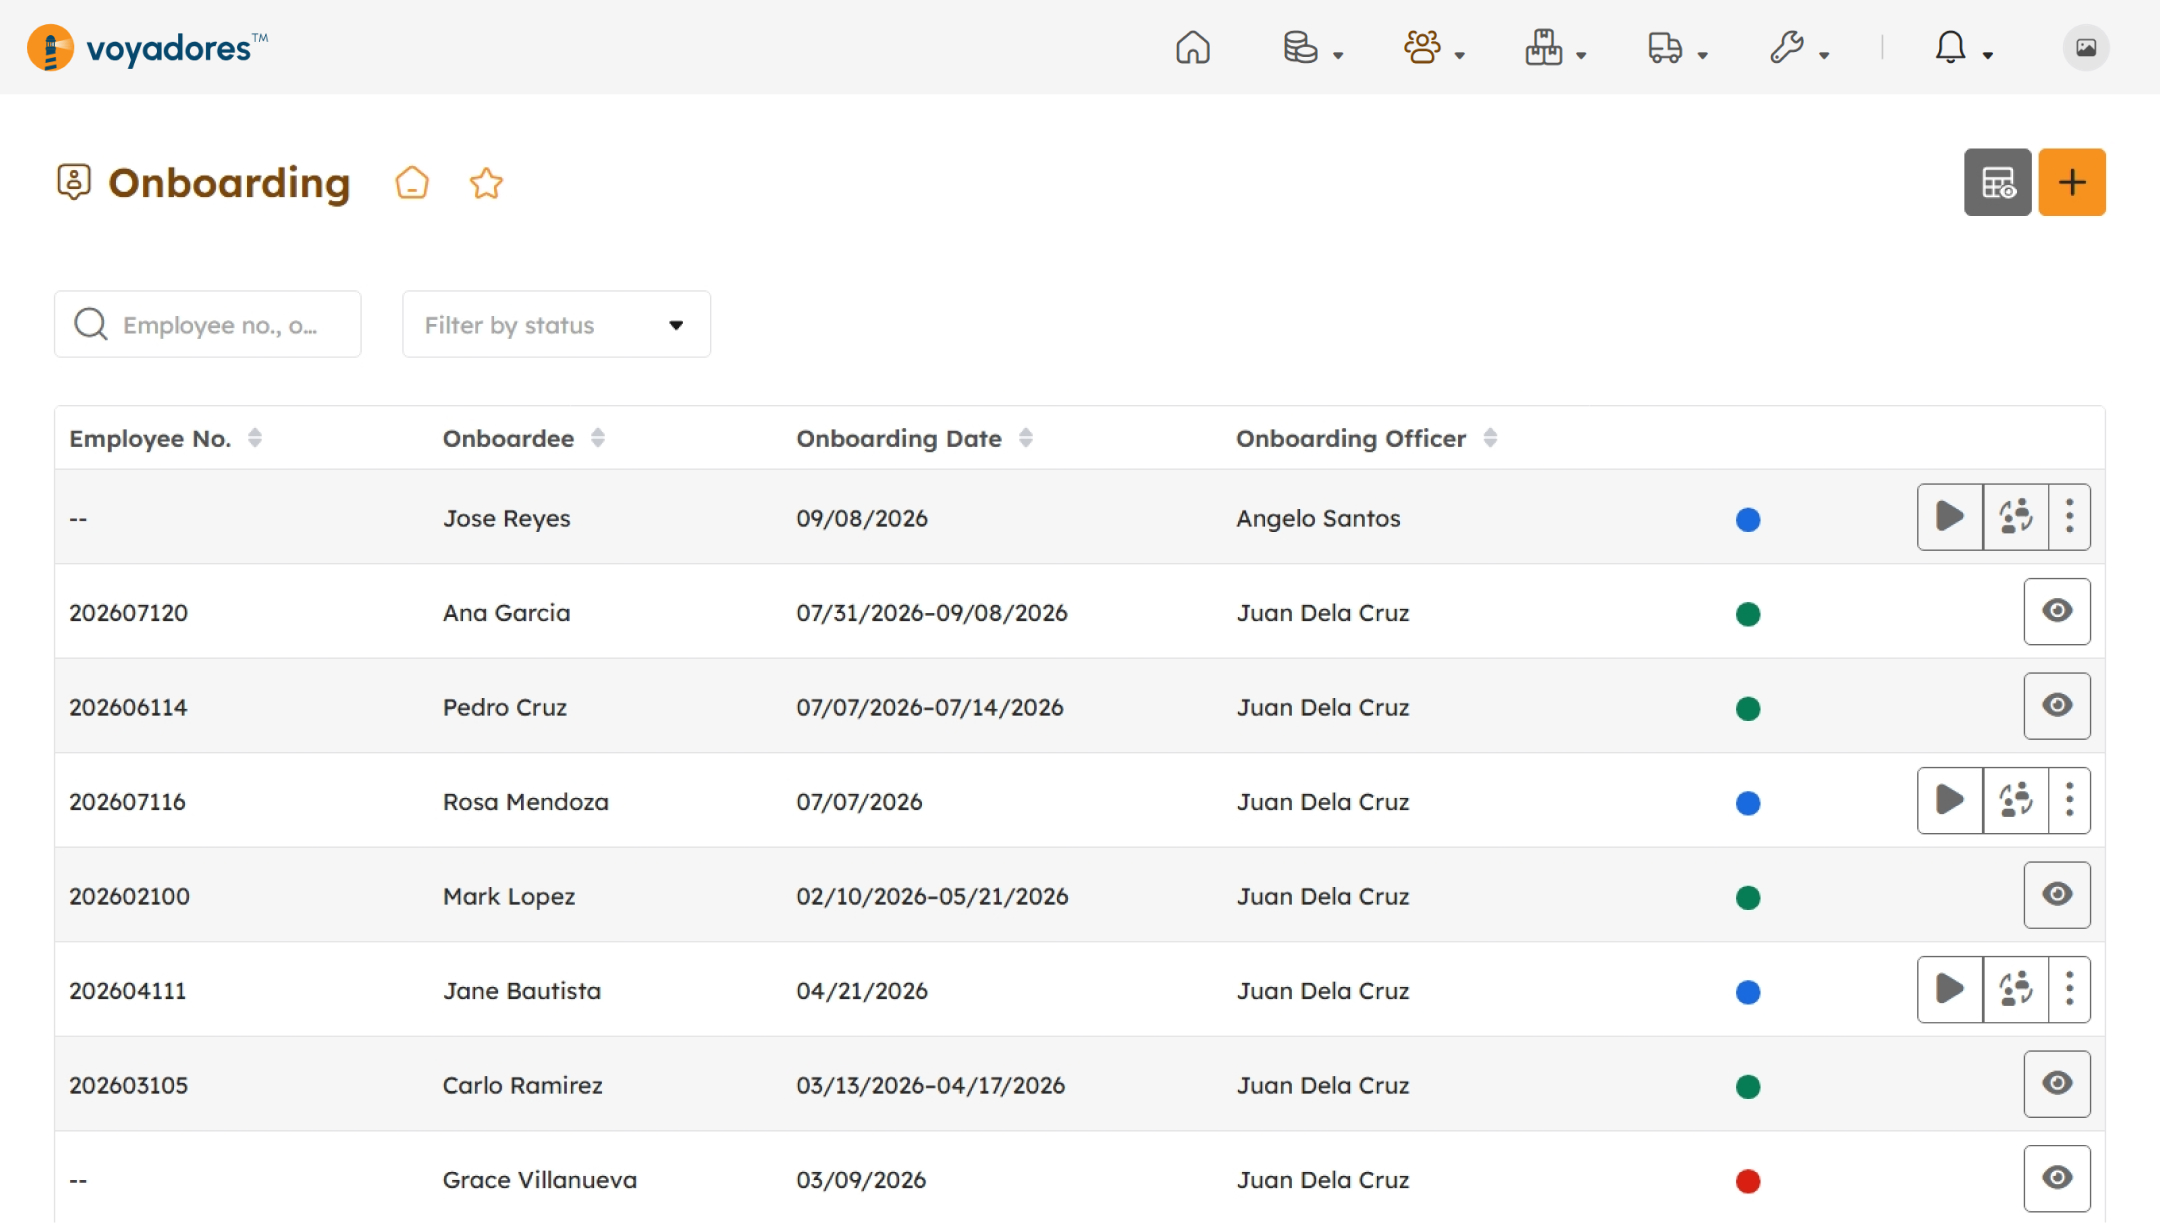Expand the packages inventory menu
The image size is (2160, 1223).
click(1555, 47)
